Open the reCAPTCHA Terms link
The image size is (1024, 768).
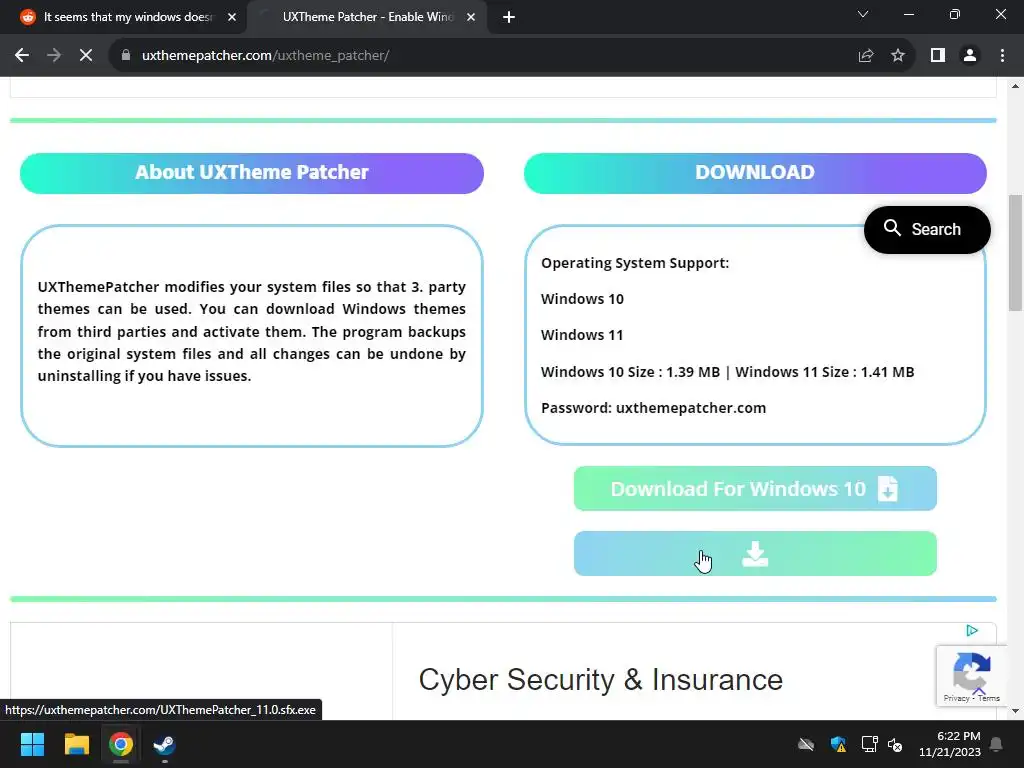click(989, 698)
